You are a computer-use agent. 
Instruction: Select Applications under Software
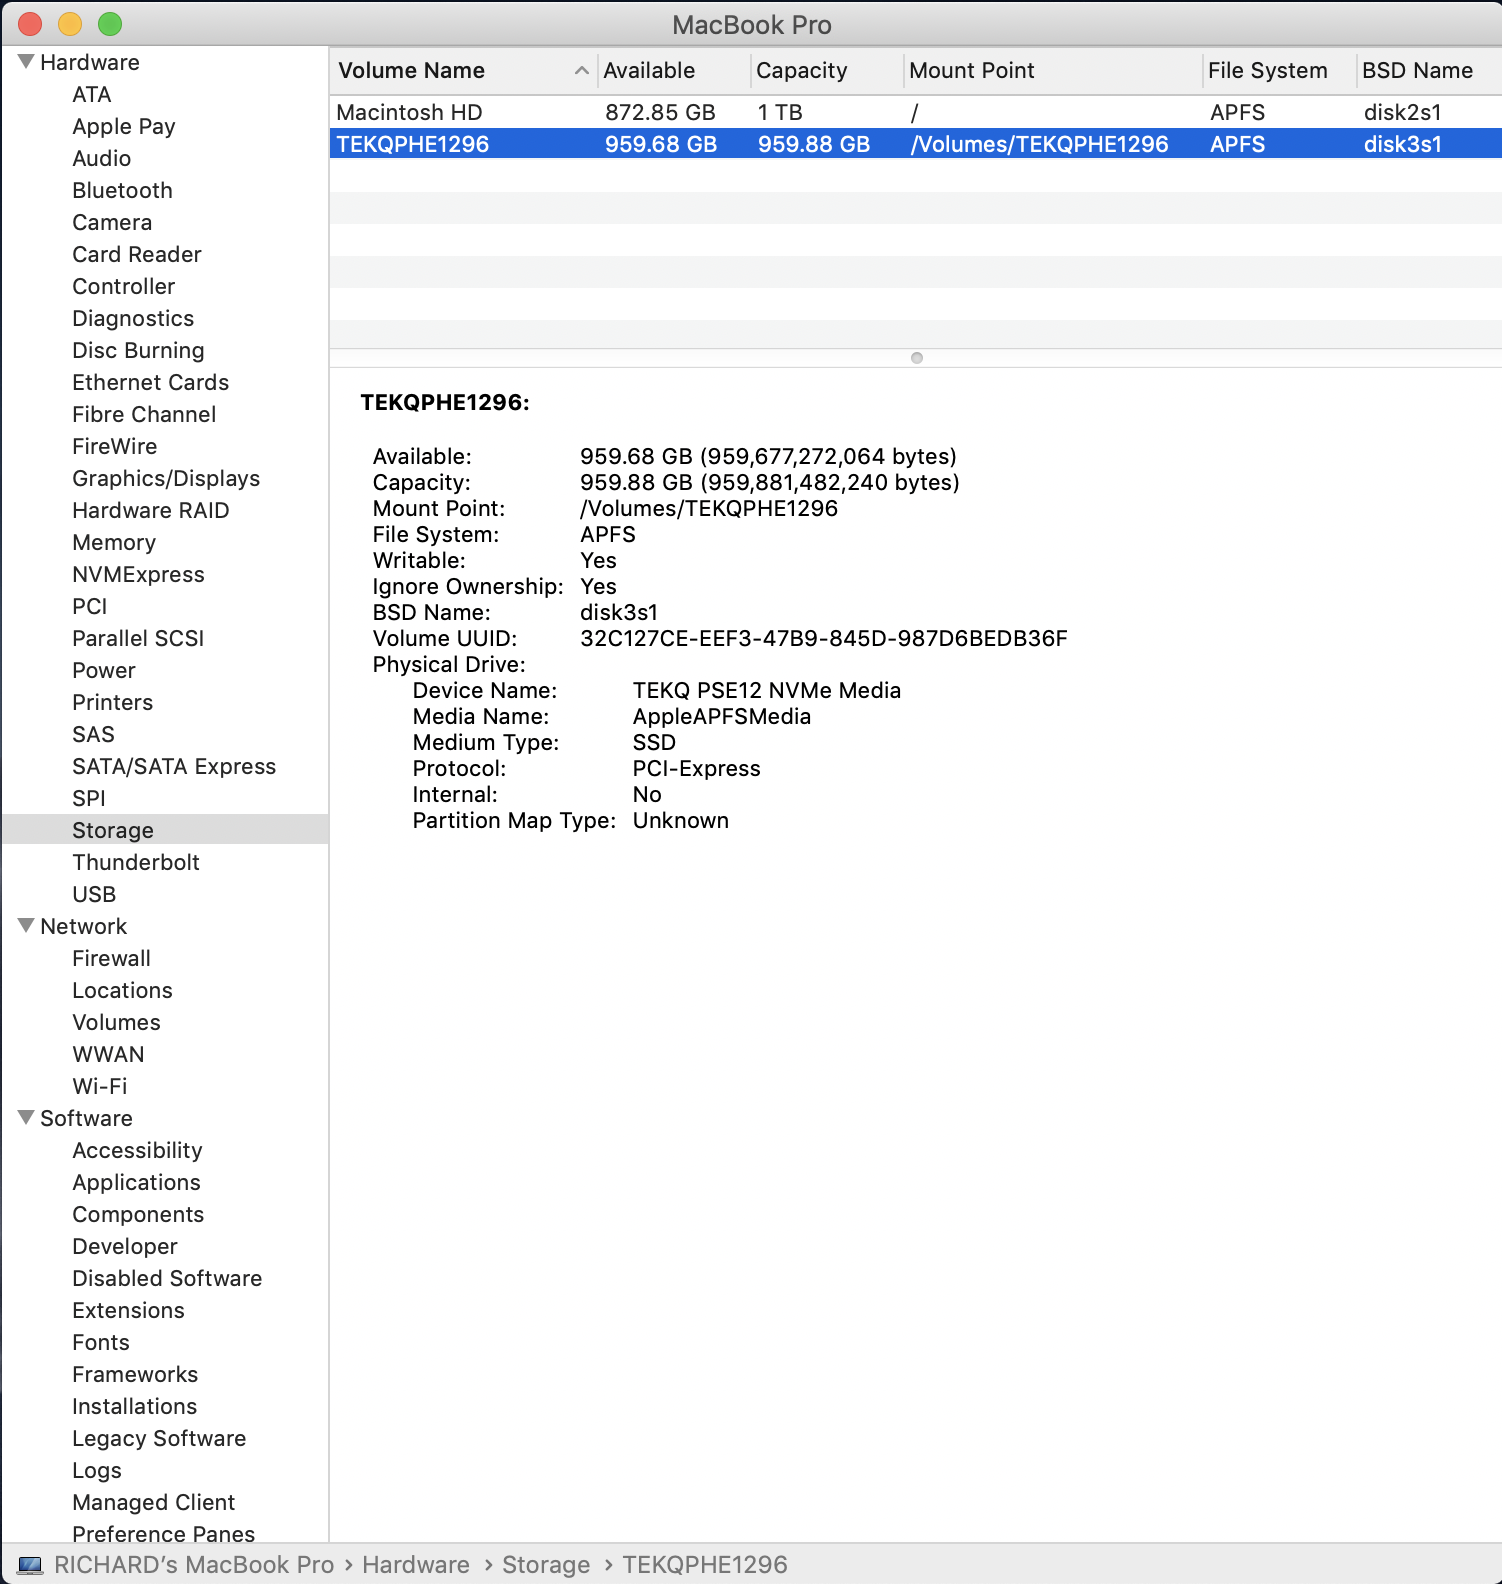tap(136, 1182)
